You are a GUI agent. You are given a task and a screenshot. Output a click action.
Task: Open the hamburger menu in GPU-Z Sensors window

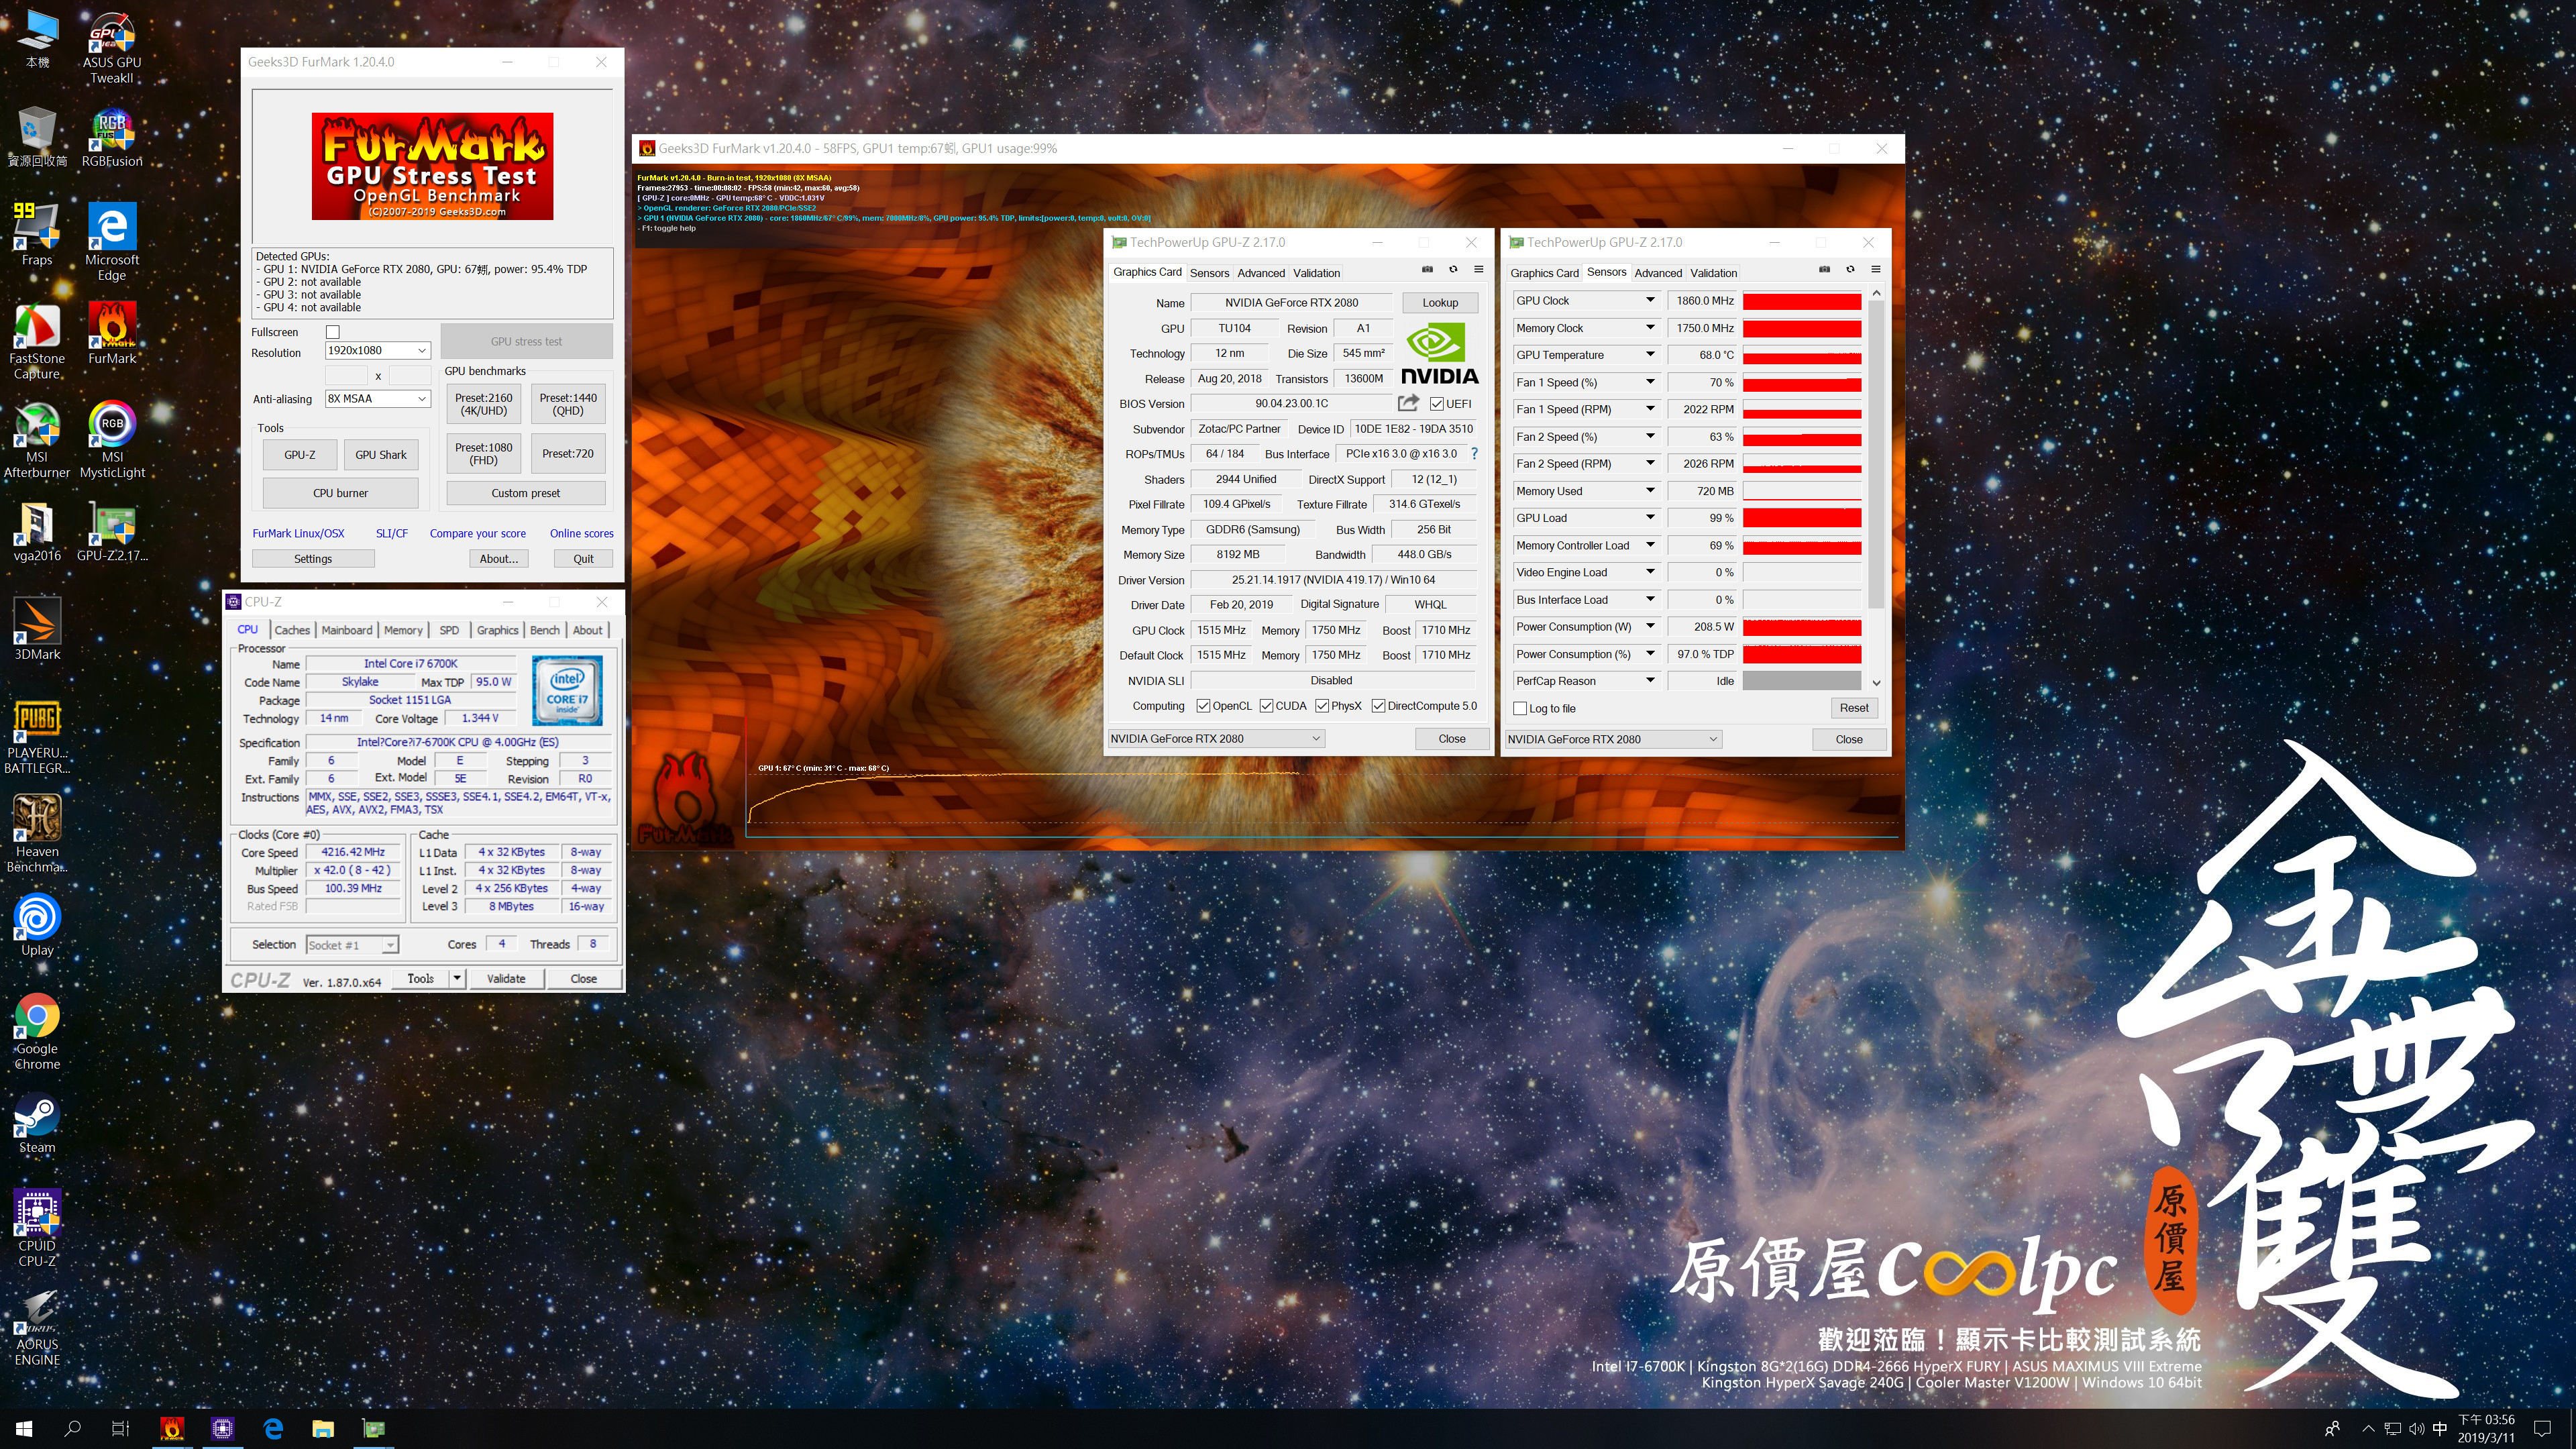pyautogui.click(x=1875, y=270)
